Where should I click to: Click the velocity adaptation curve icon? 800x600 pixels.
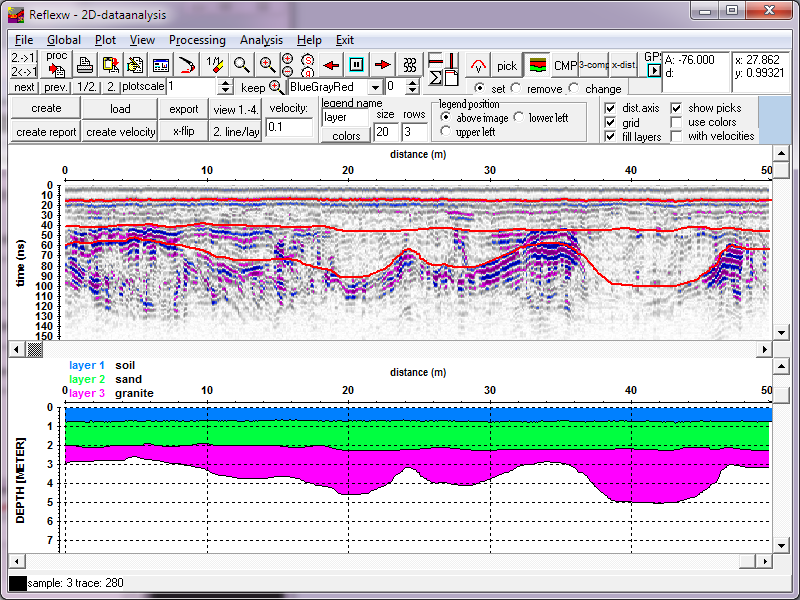click(478, 66)
